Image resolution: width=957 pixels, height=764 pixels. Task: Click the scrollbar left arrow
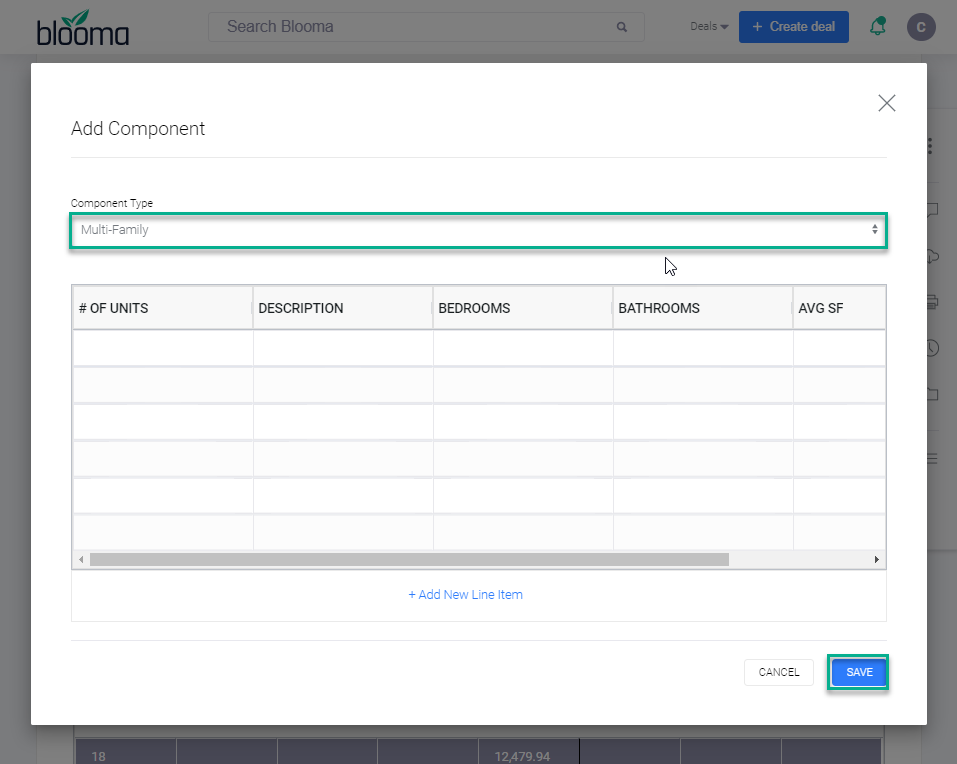(81, 560)
